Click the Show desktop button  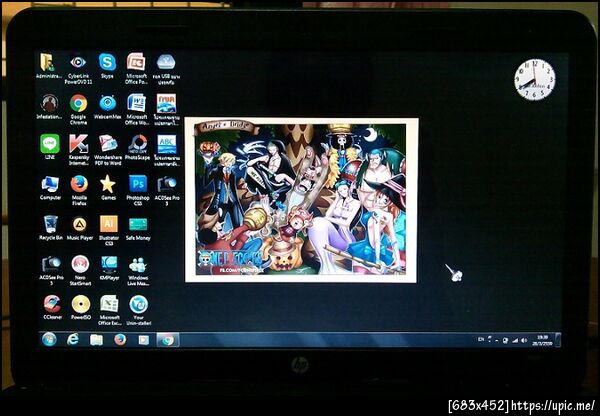pos(558,340)
